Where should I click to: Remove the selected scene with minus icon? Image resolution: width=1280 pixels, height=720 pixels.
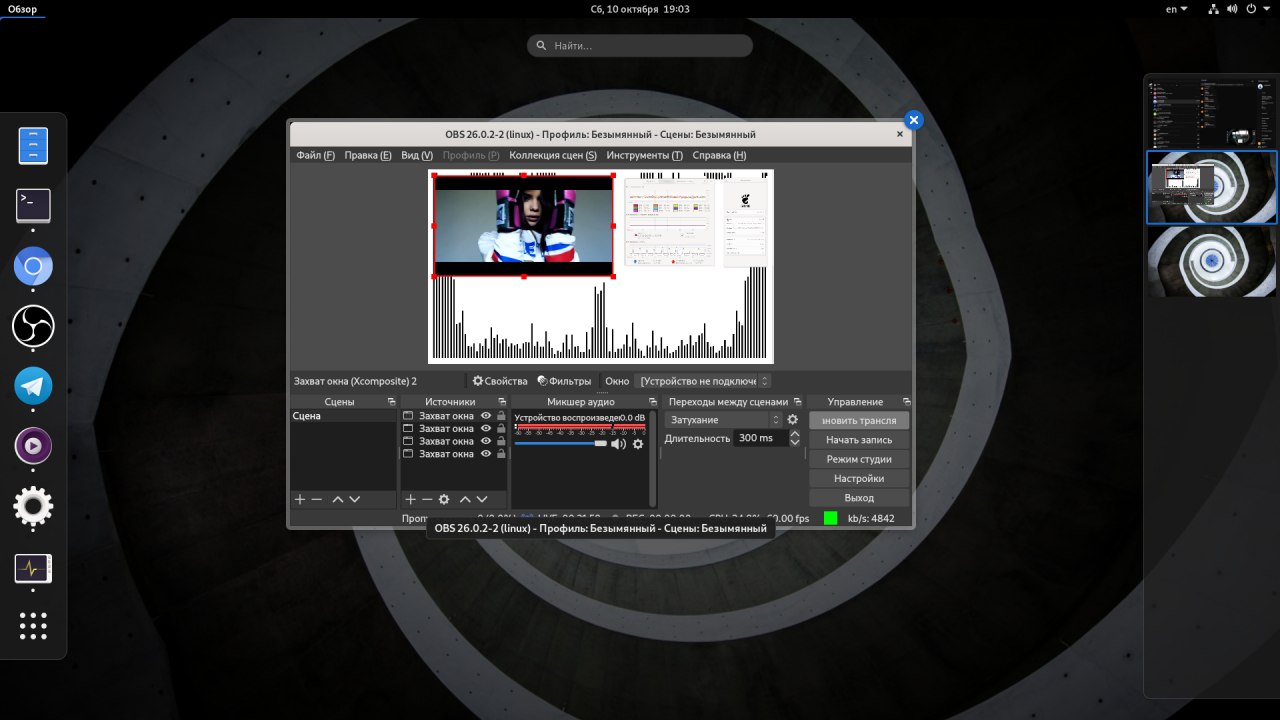coord(317,499)
